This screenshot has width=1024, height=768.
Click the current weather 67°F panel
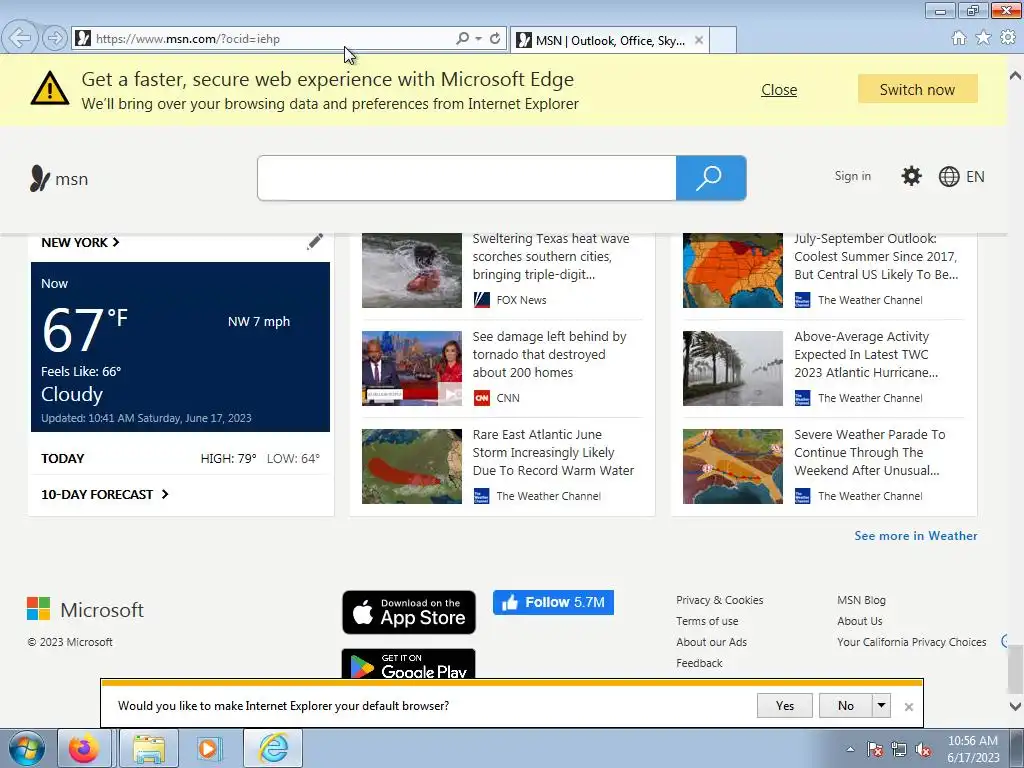pos(180,347)
